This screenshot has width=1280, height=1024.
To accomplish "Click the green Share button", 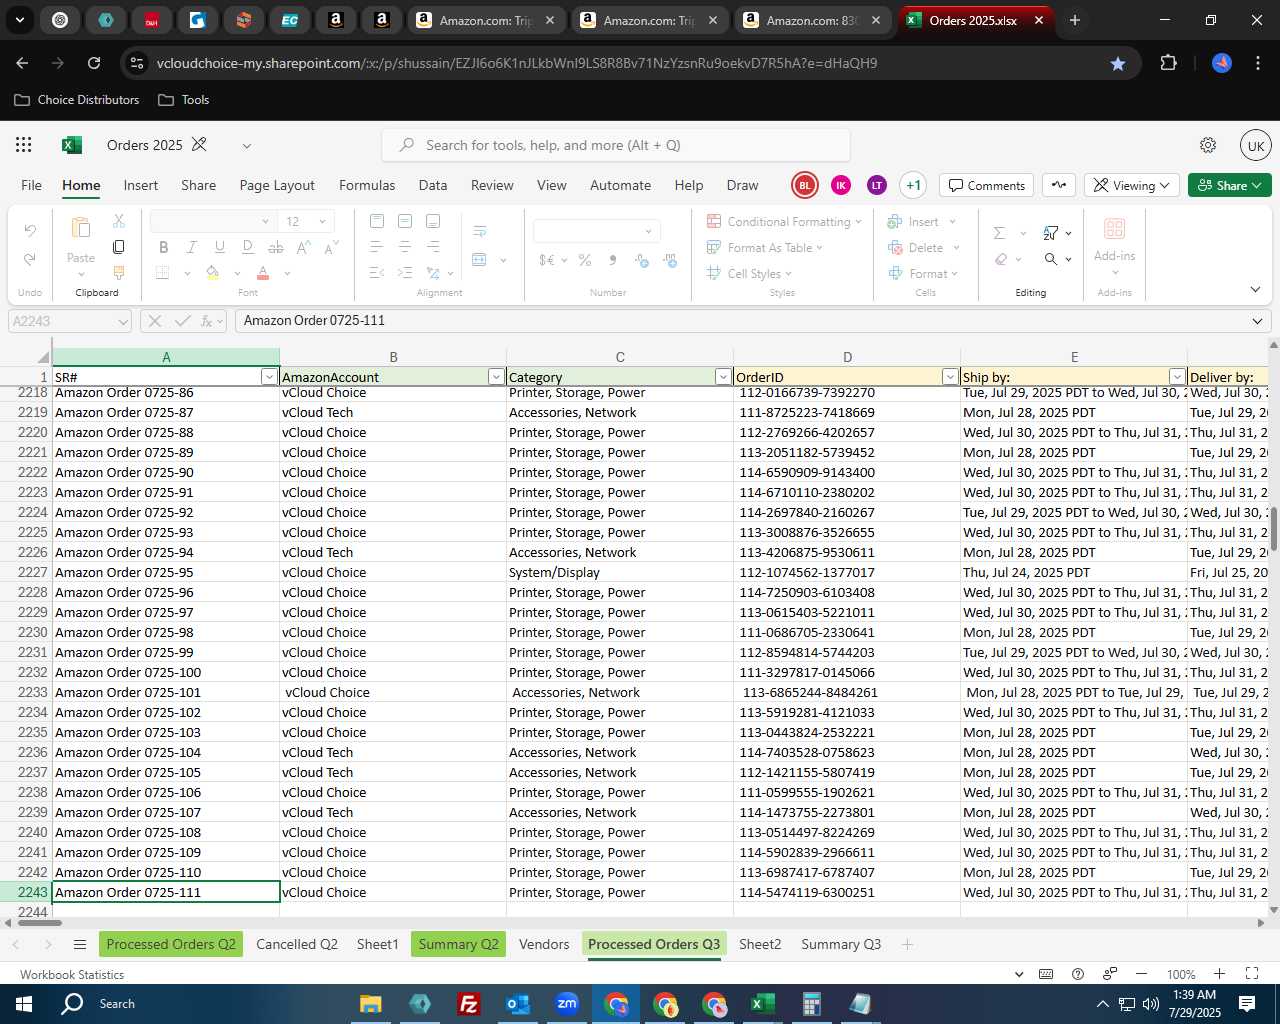I will coord(1230,185).
